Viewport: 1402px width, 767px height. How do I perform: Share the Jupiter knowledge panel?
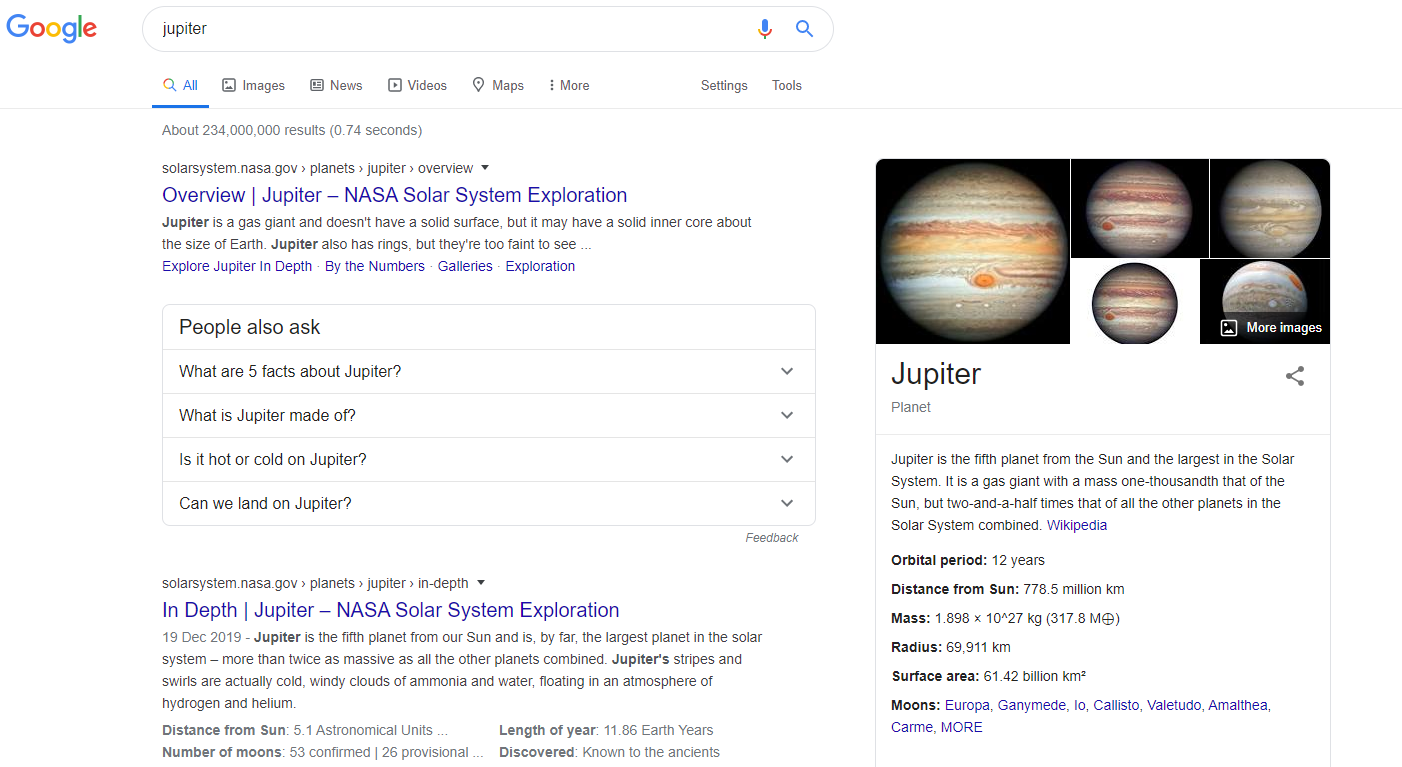click(x=1295, y=376)
